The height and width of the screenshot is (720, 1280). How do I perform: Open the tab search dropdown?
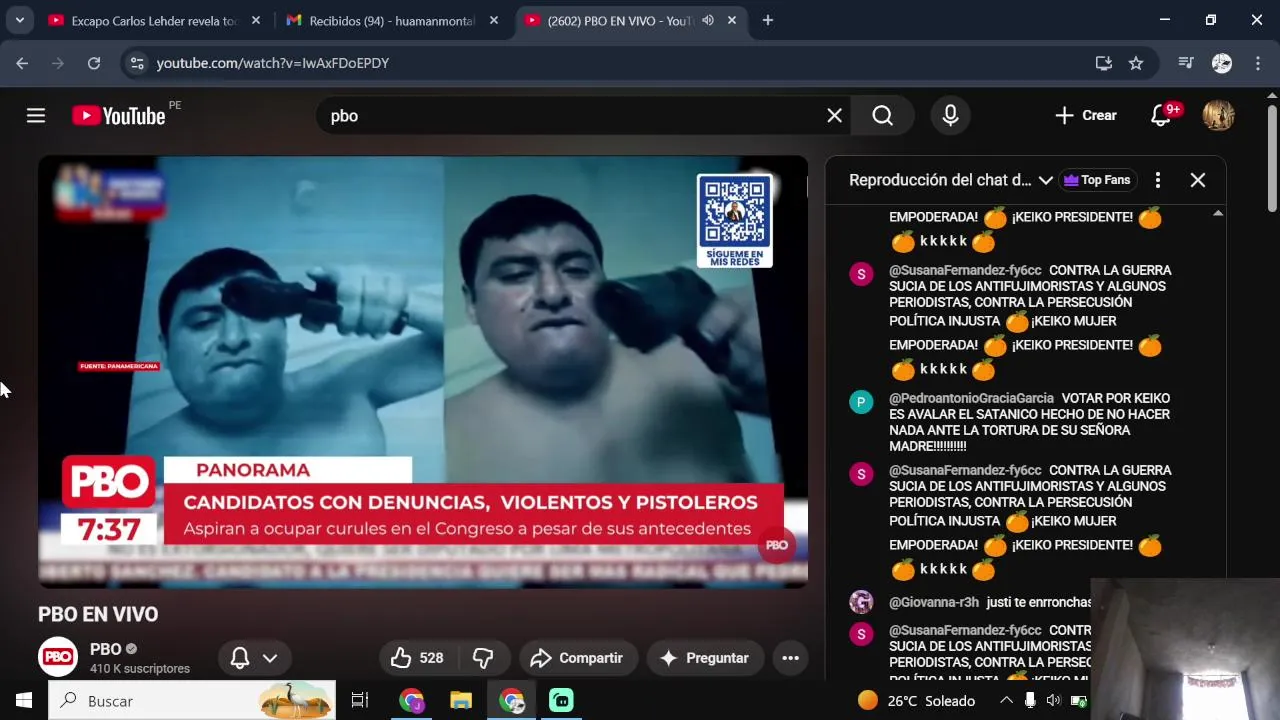tap(19, 20)
